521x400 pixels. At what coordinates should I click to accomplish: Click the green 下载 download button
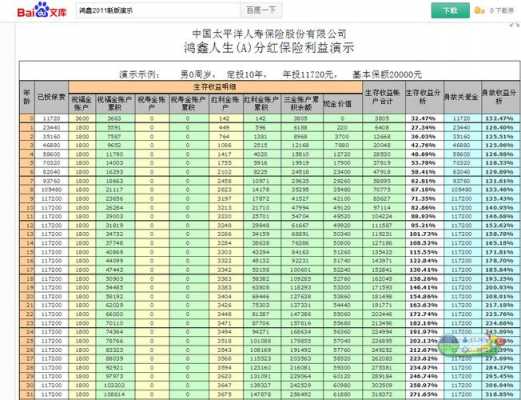[450, 11]
